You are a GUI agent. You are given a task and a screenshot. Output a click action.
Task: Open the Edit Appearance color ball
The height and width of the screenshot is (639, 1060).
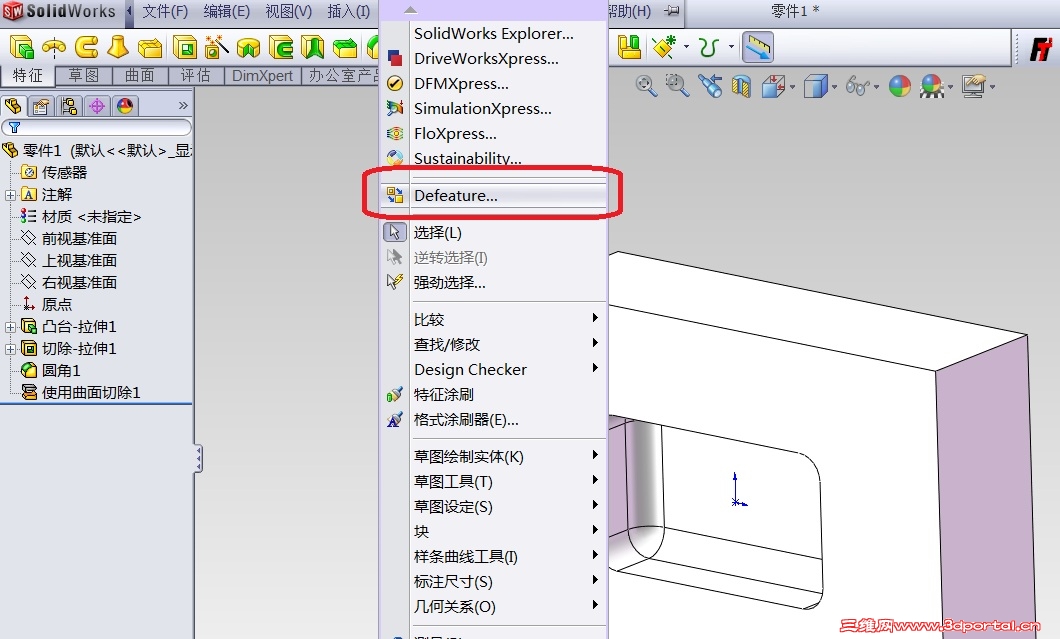tap(900, 86)
